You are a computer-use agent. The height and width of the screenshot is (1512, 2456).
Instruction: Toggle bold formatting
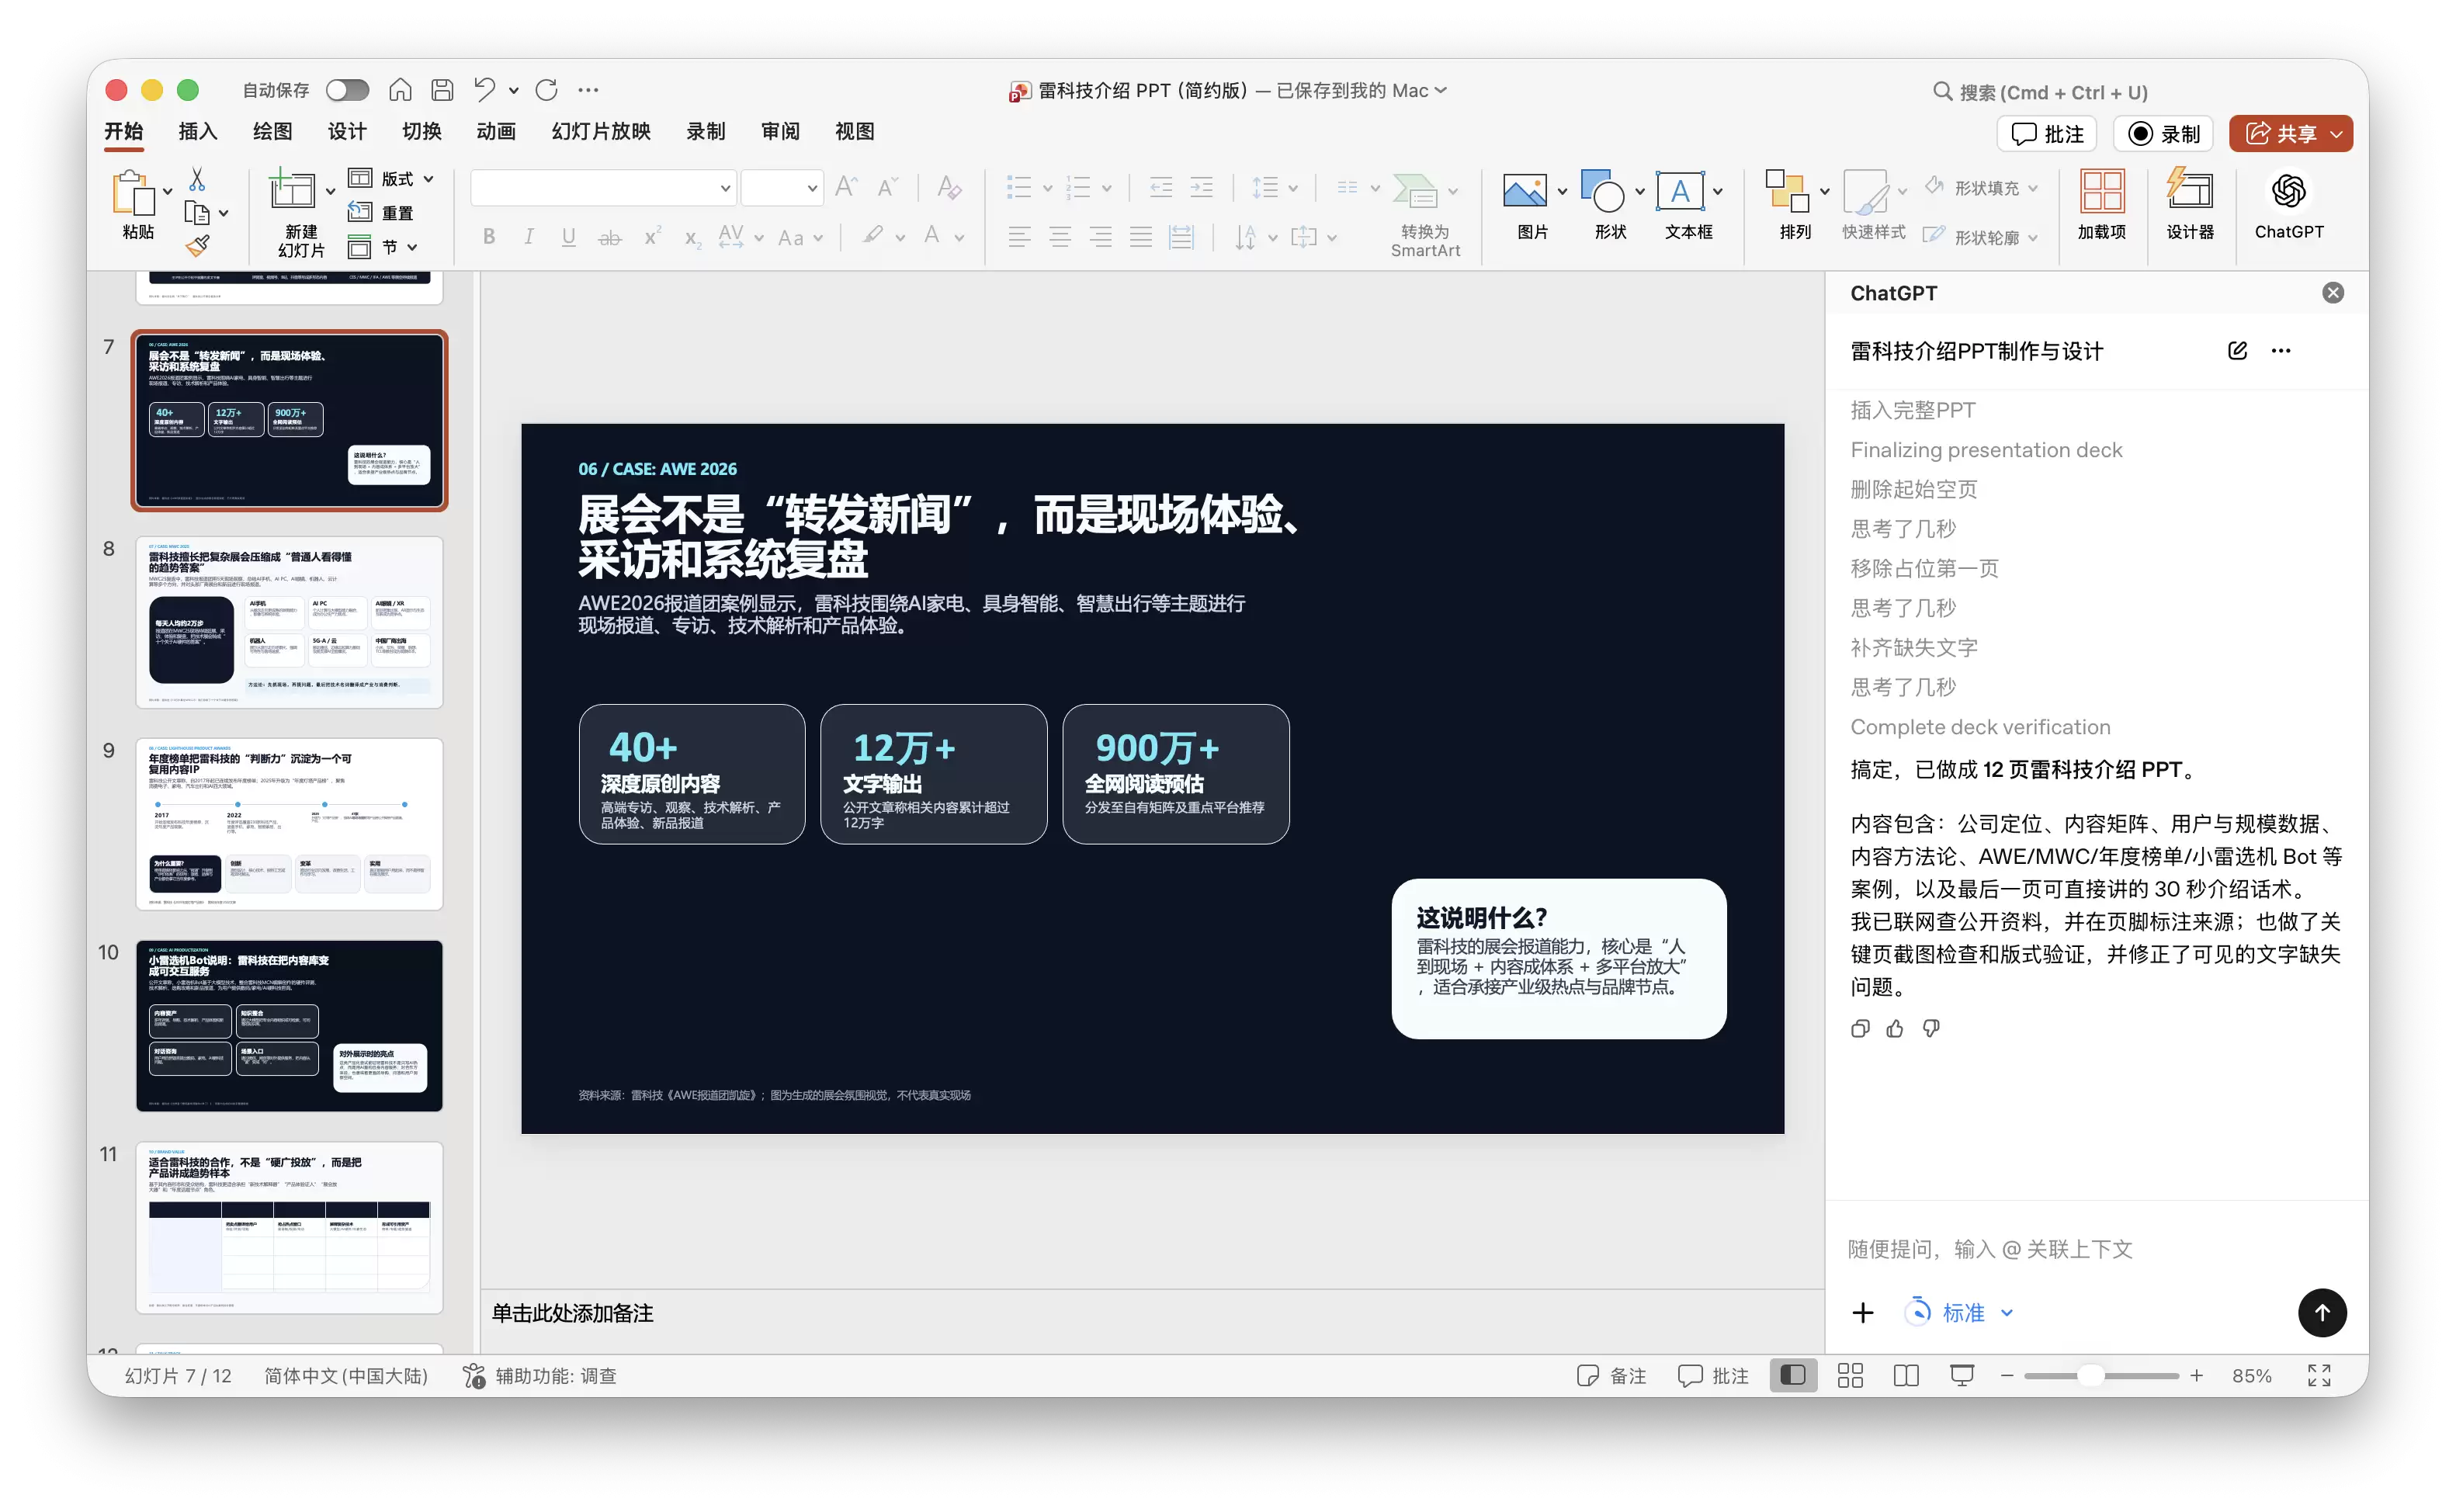(488, 237)
